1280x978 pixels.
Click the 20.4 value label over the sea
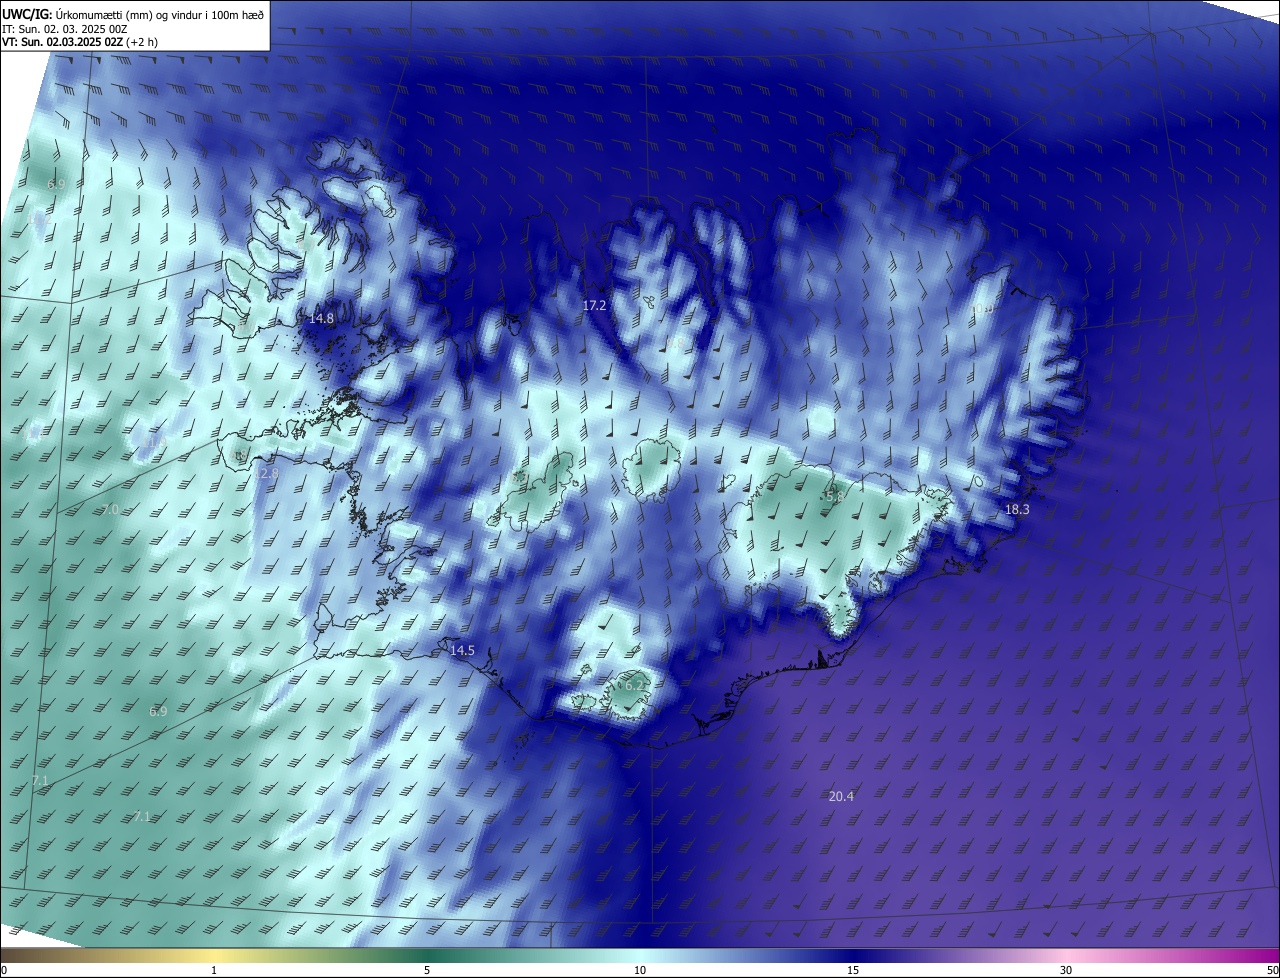[x=842, y=796]
